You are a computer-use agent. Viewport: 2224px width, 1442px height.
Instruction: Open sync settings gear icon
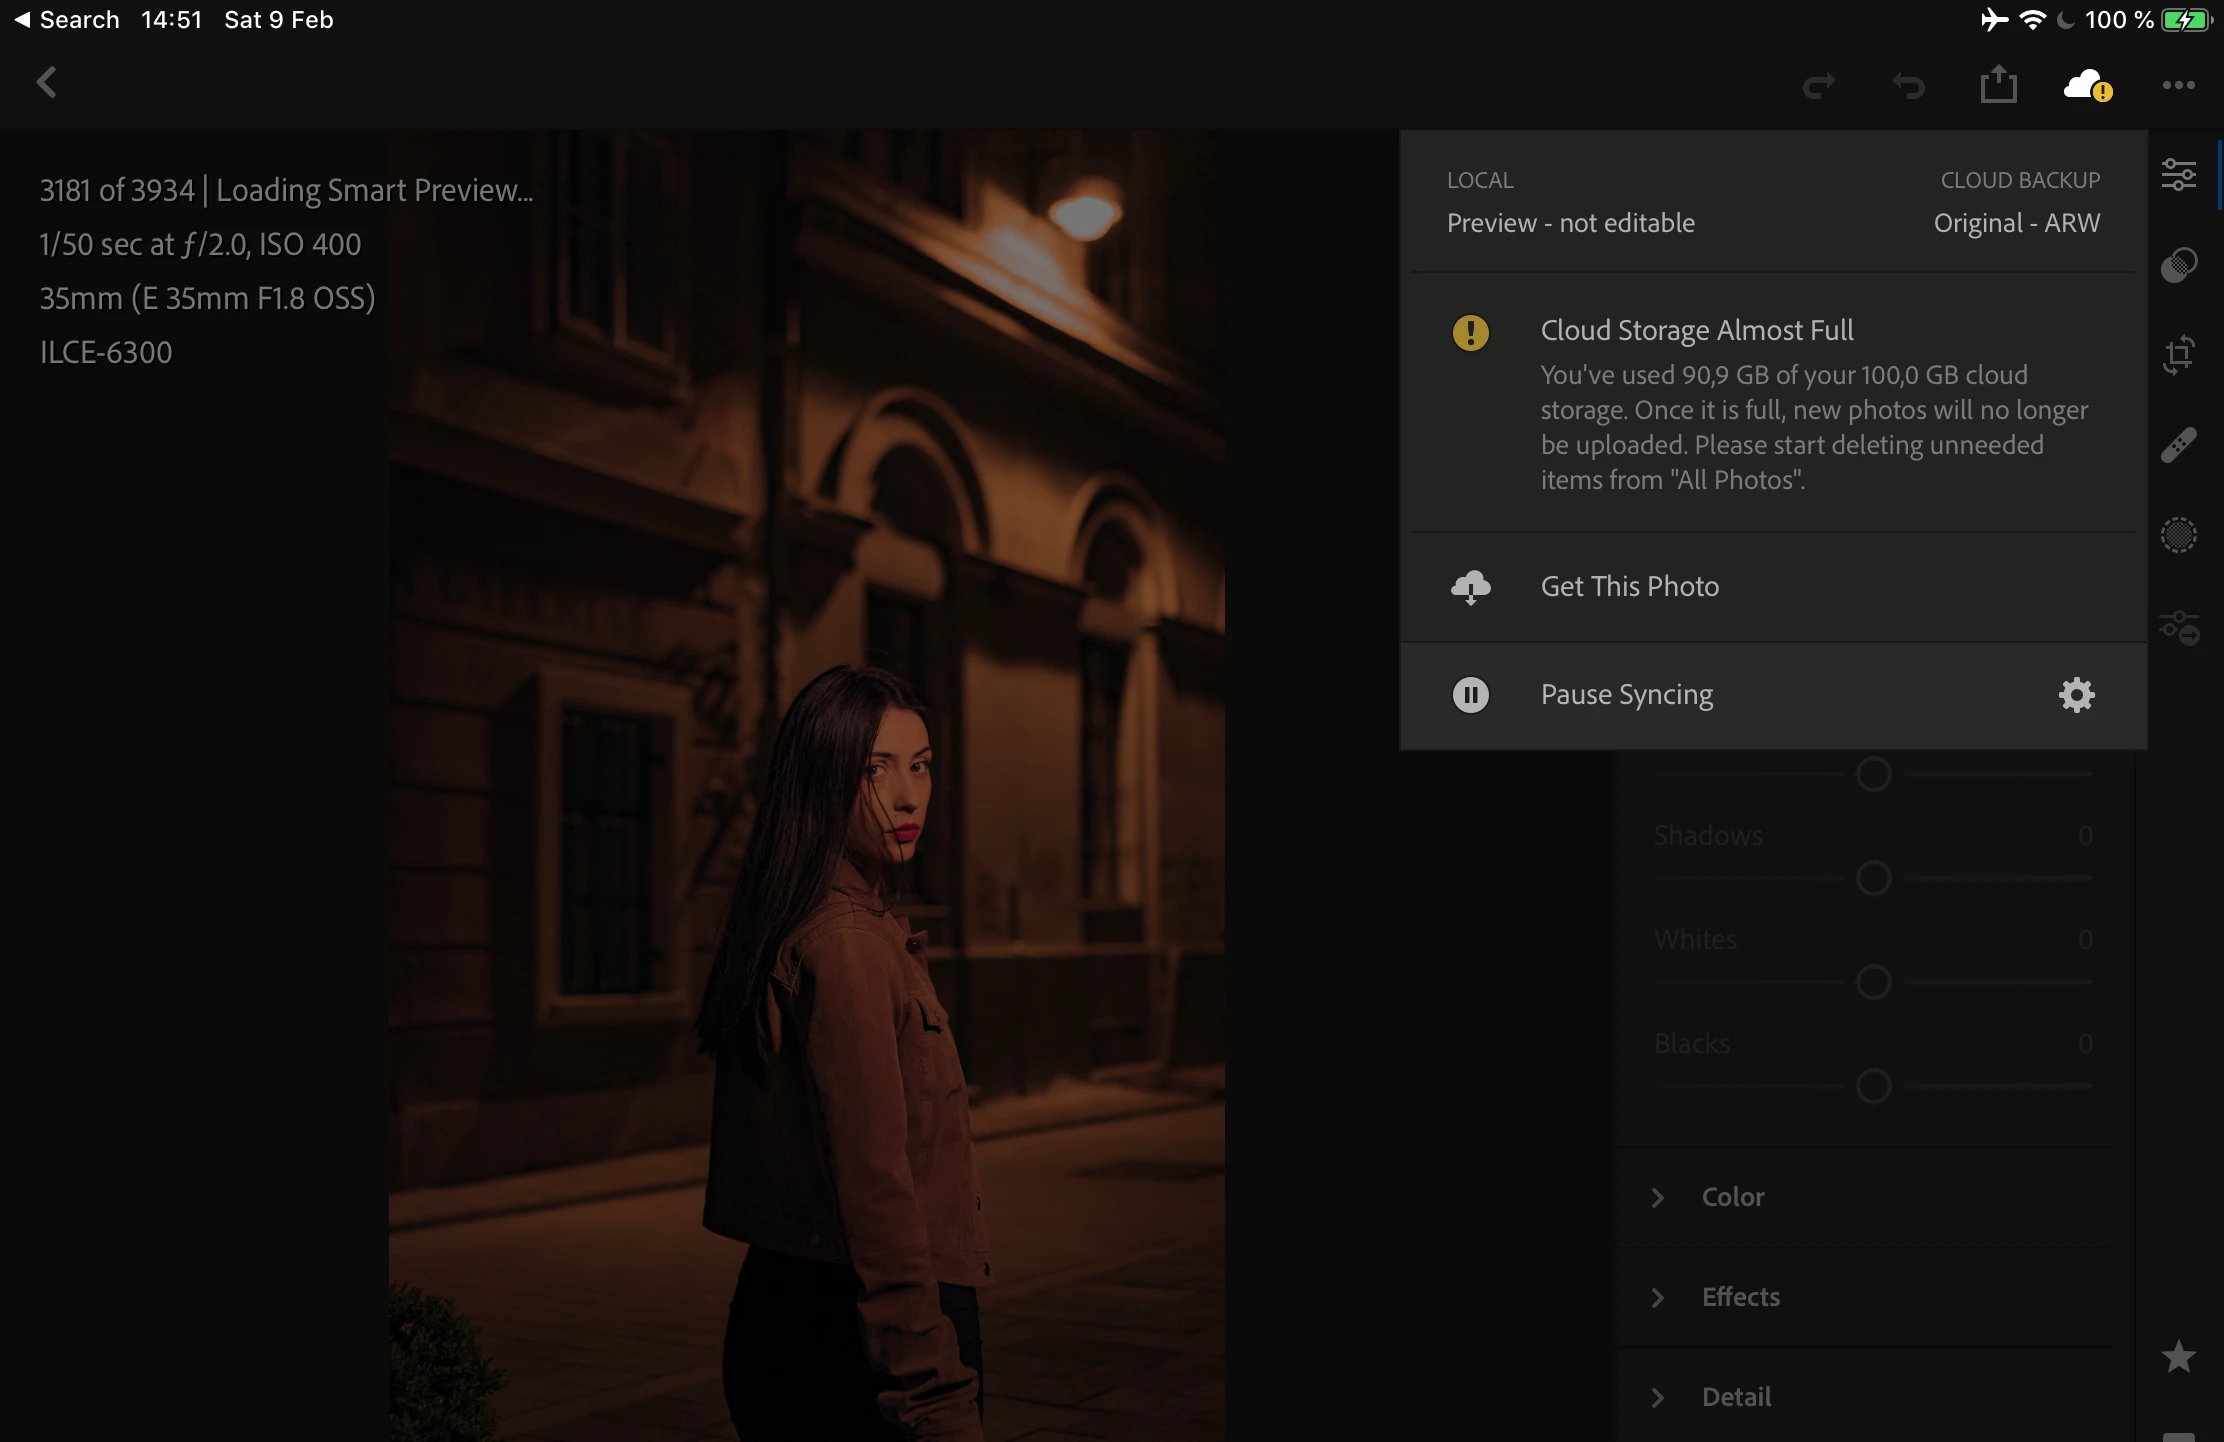[x=2076, y=695]
